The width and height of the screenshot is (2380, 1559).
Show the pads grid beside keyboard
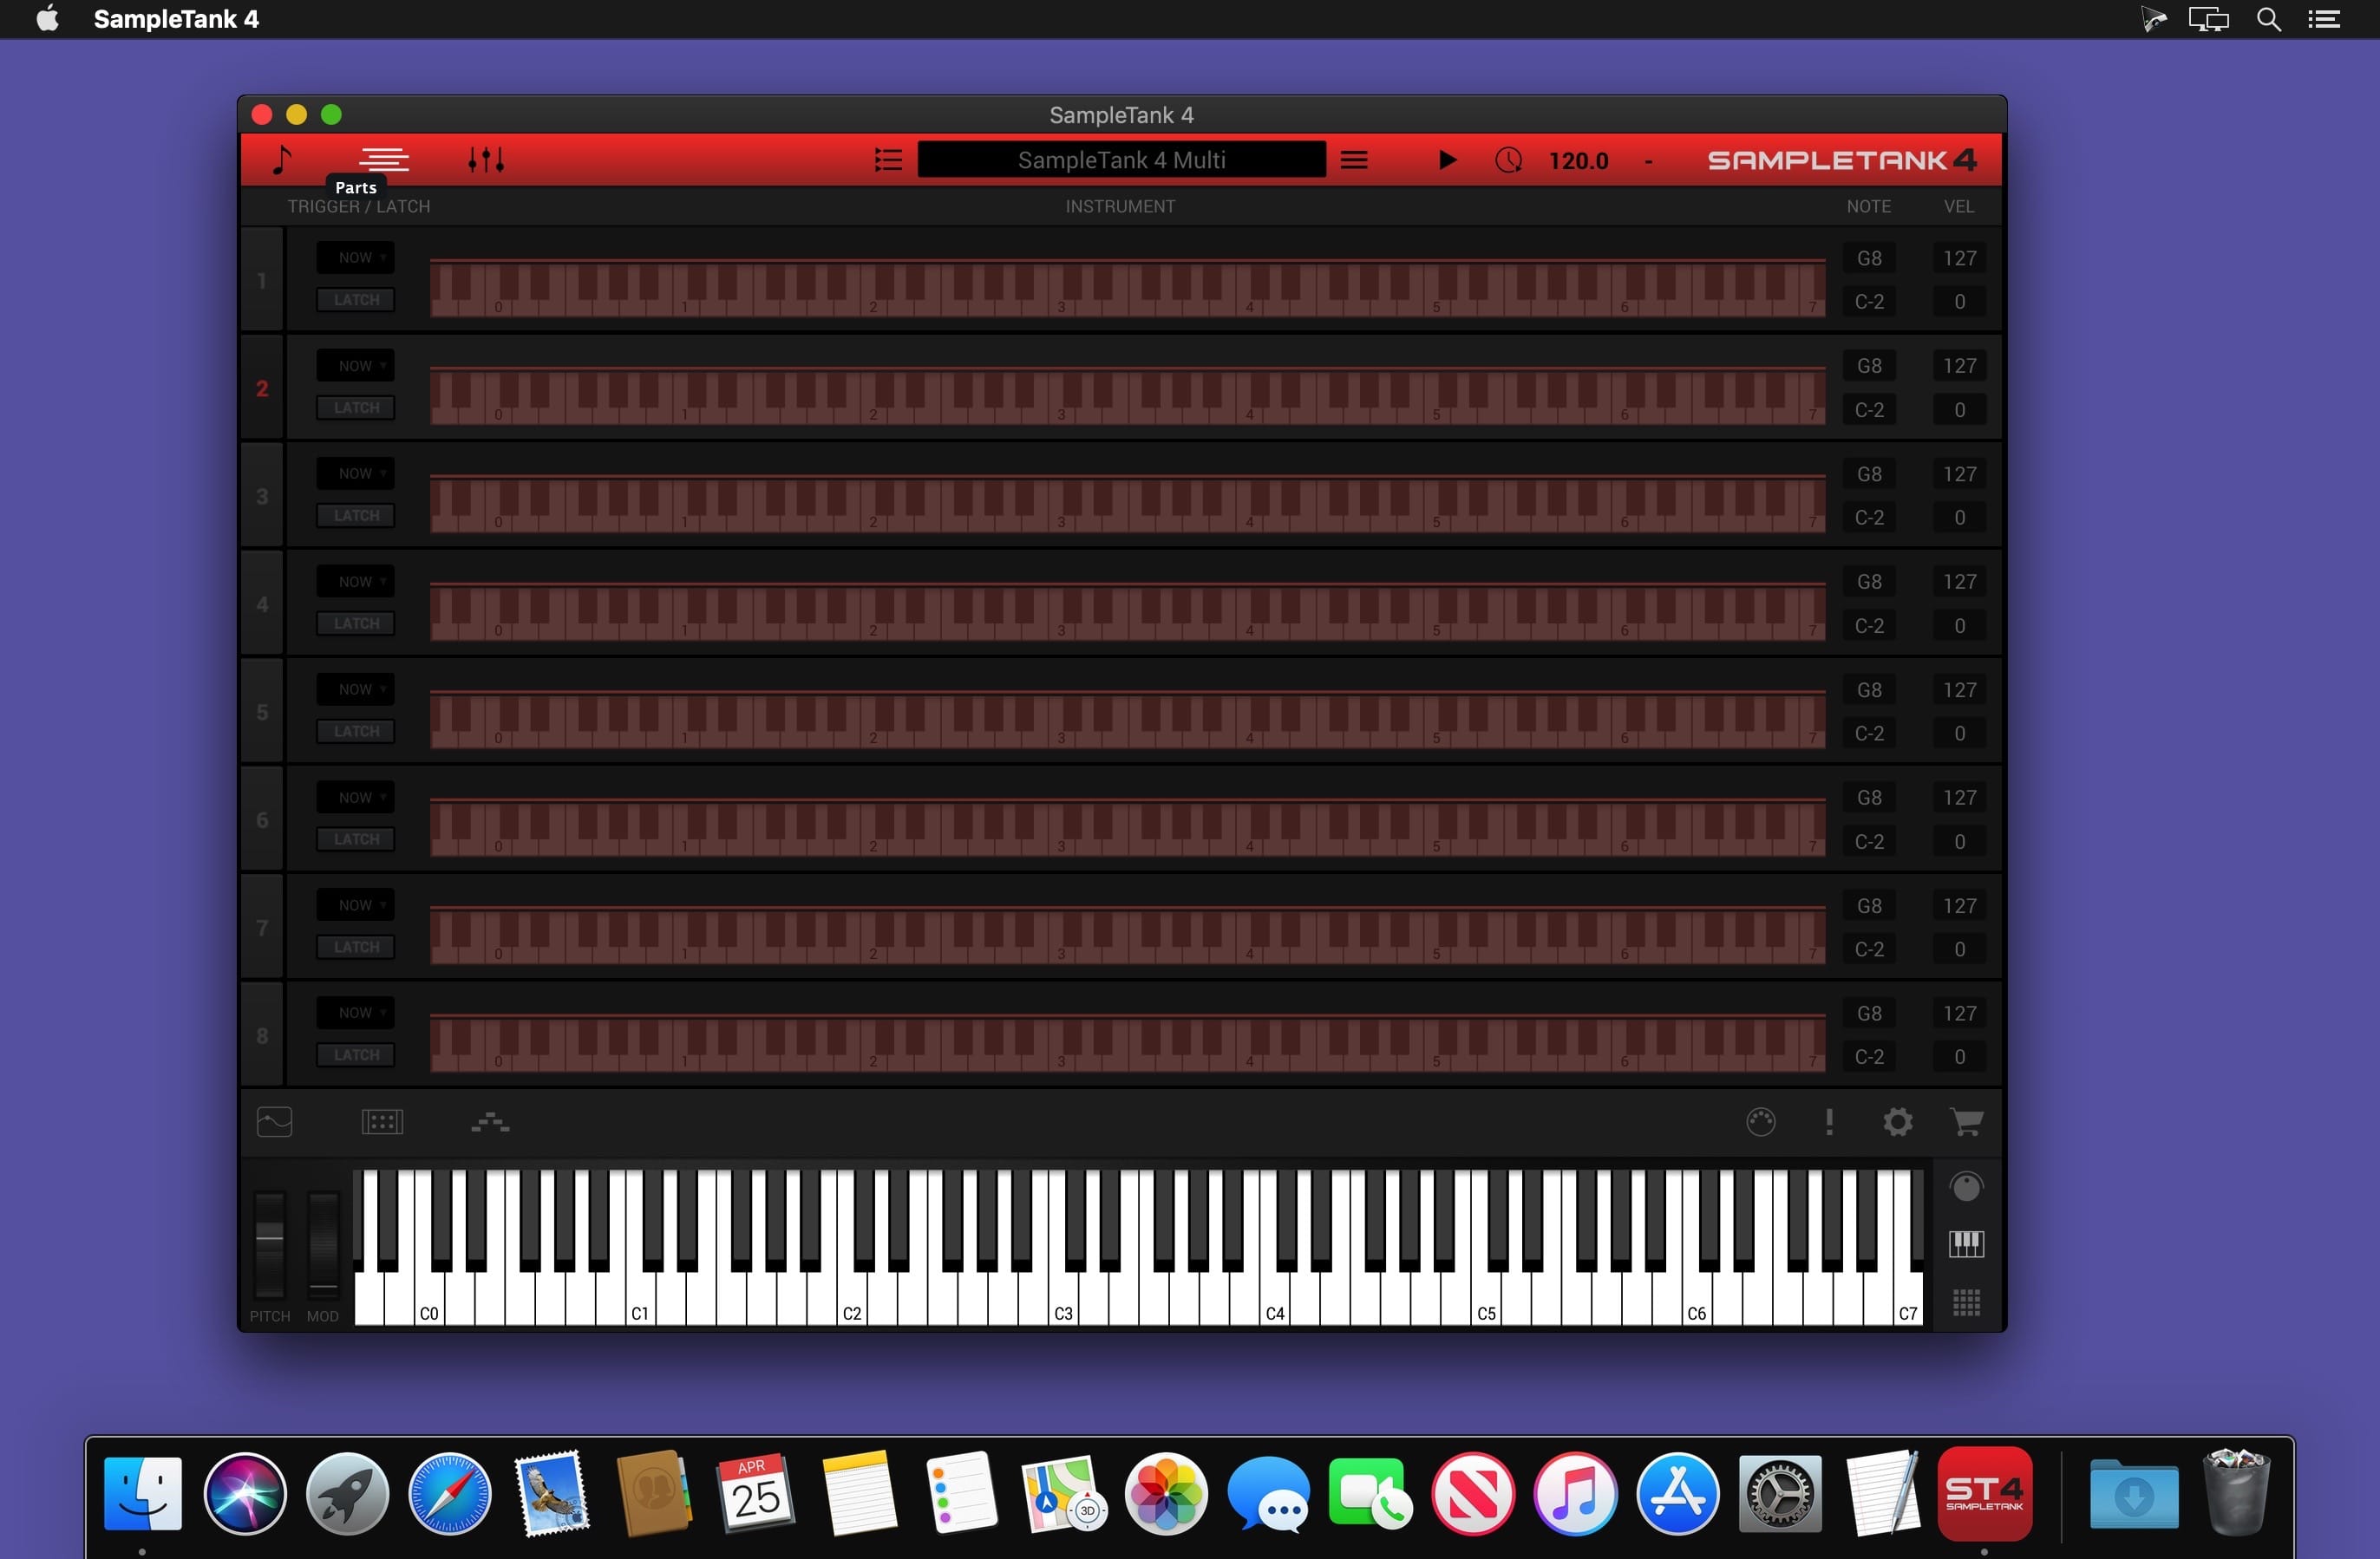[x=1966, y=1302]
